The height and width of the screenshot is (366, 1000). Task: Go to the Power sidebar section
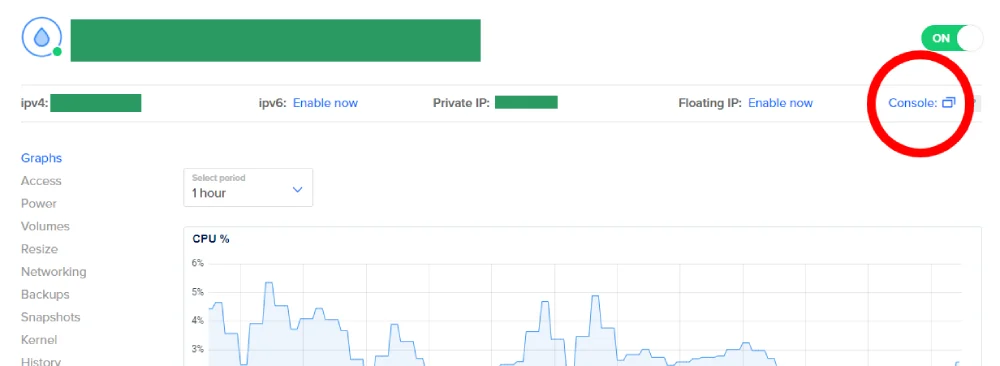pos(39,203)
